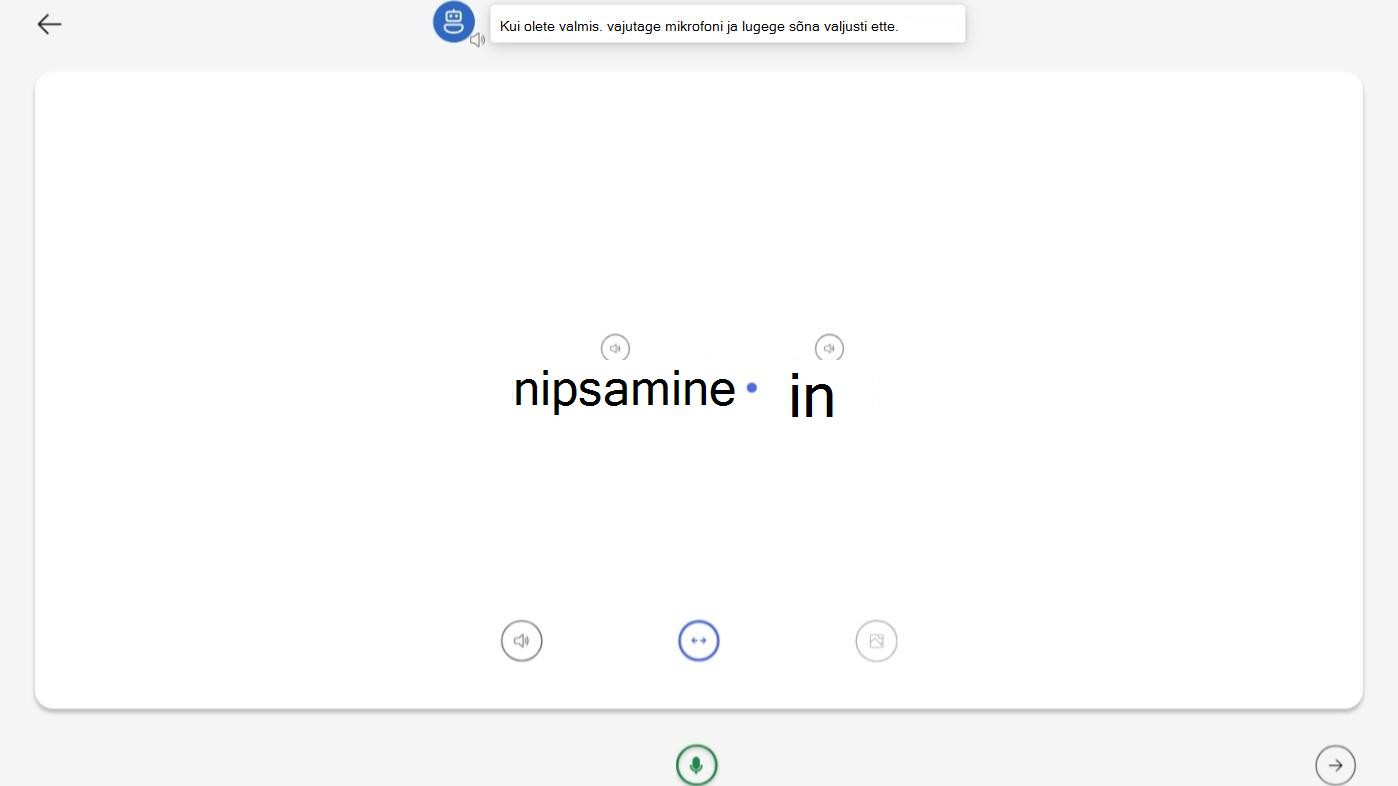1398x786 pixels.
Task: Open the picture for this word
Action: coord(876,641)
